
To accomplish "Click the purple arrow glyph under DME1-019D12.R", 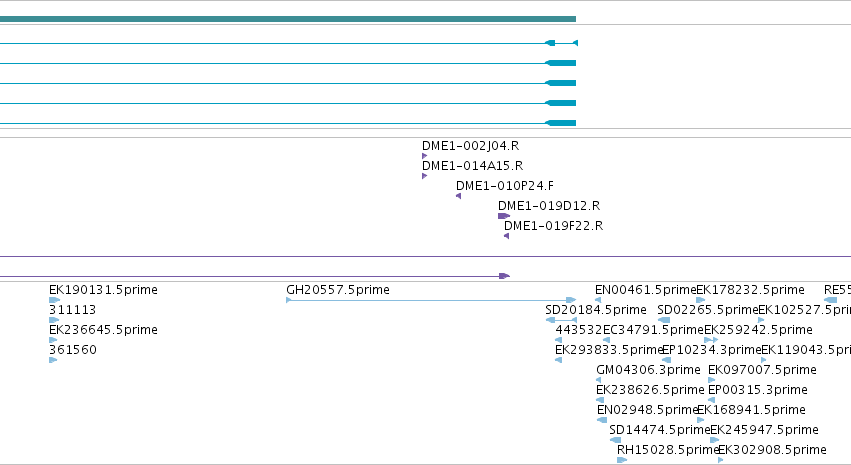I will click(x=504, y=216).
